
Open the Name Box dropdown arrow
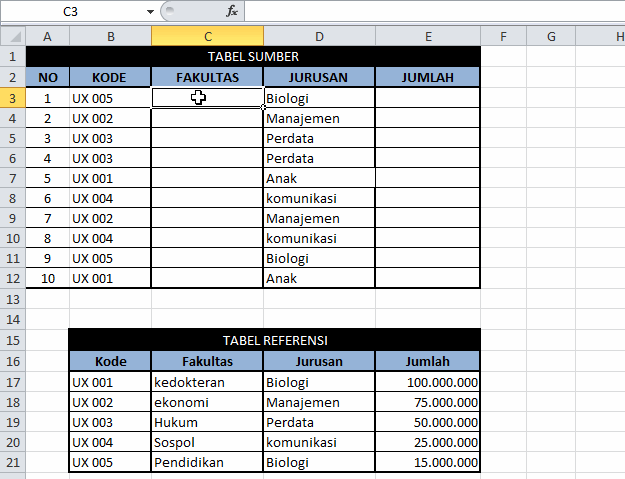(150, 11)
